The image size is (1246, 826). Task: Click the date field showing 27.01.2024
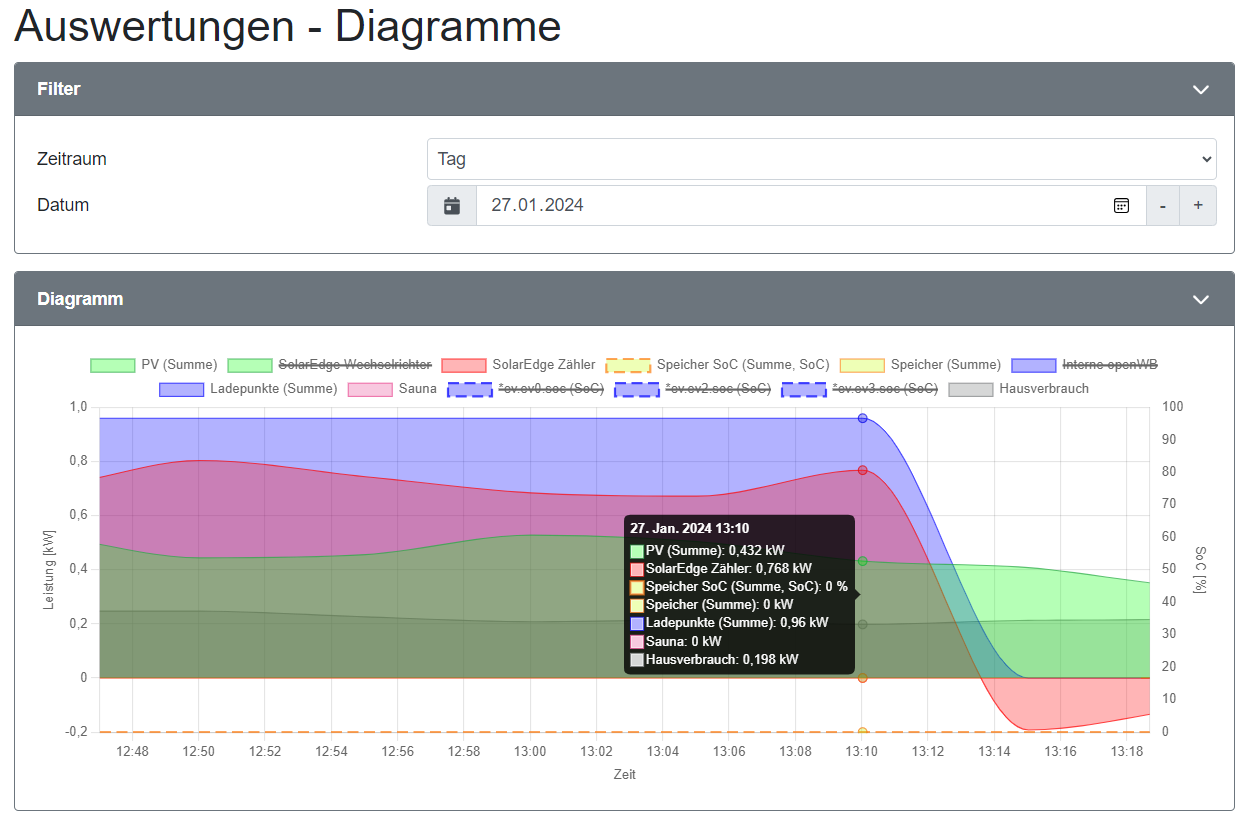(x=790, y=206)
